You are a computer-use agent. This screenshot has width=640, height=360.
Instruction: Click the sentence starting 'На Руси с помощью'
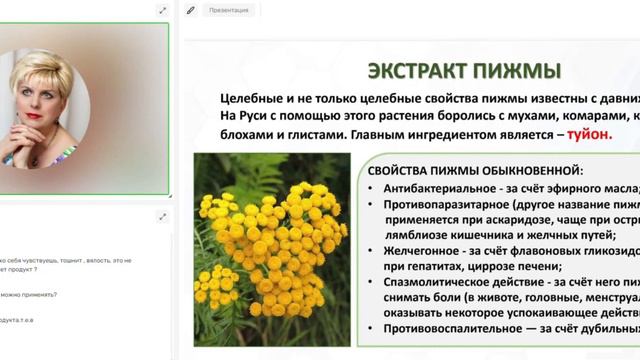click(430, 116)
